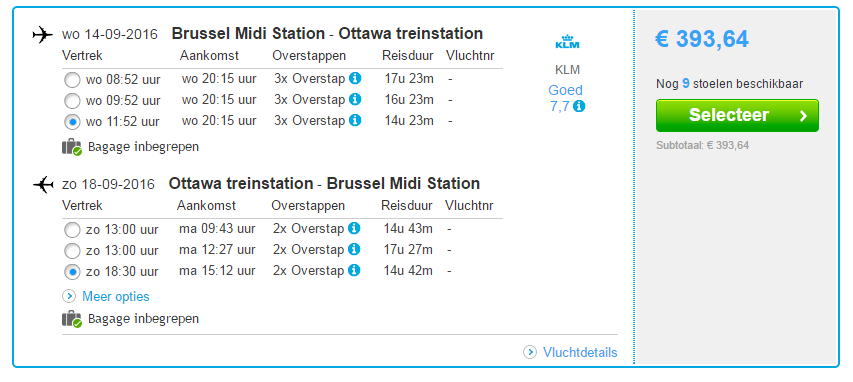Select the wo 09:52 uur departure option
The width and height of the screenshot is (853, 382).
coord(72,101)
